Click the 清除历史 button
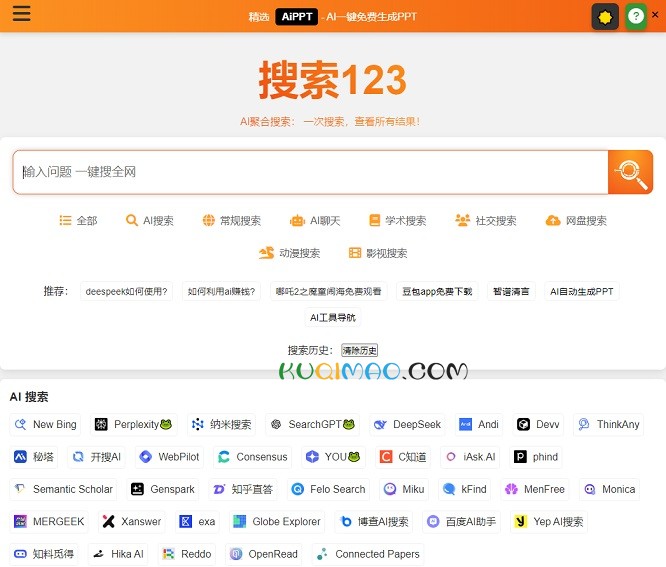This screenshot has width=666, height=567. coord(359,350)
